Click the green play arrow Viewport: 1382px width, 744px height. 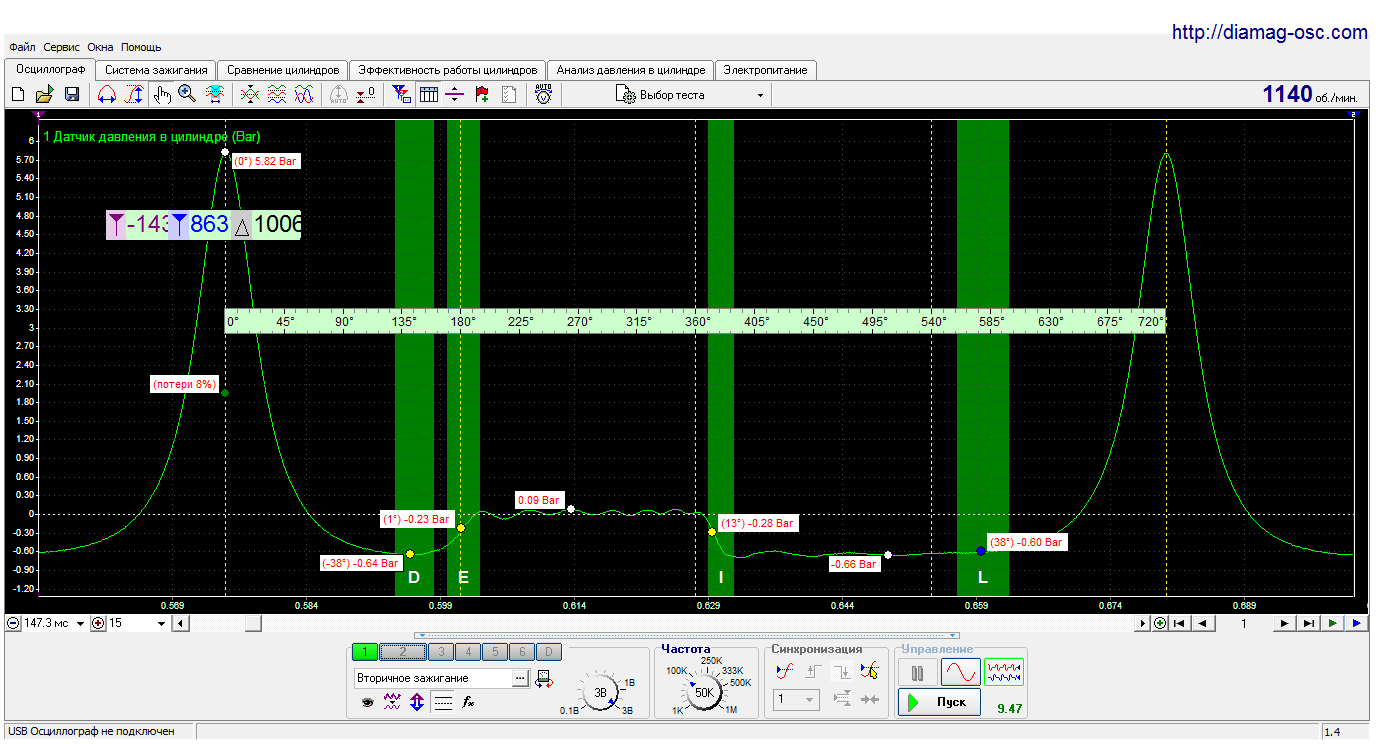click(x=1332, y=624)
